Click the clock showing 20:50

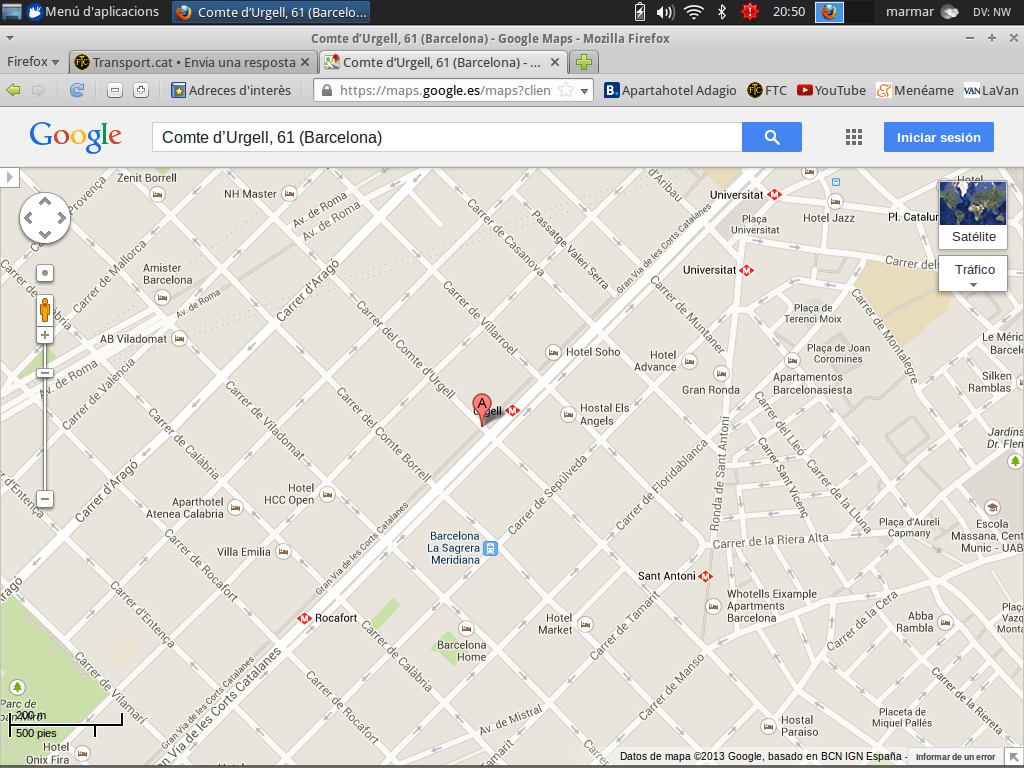click(789, 12)
